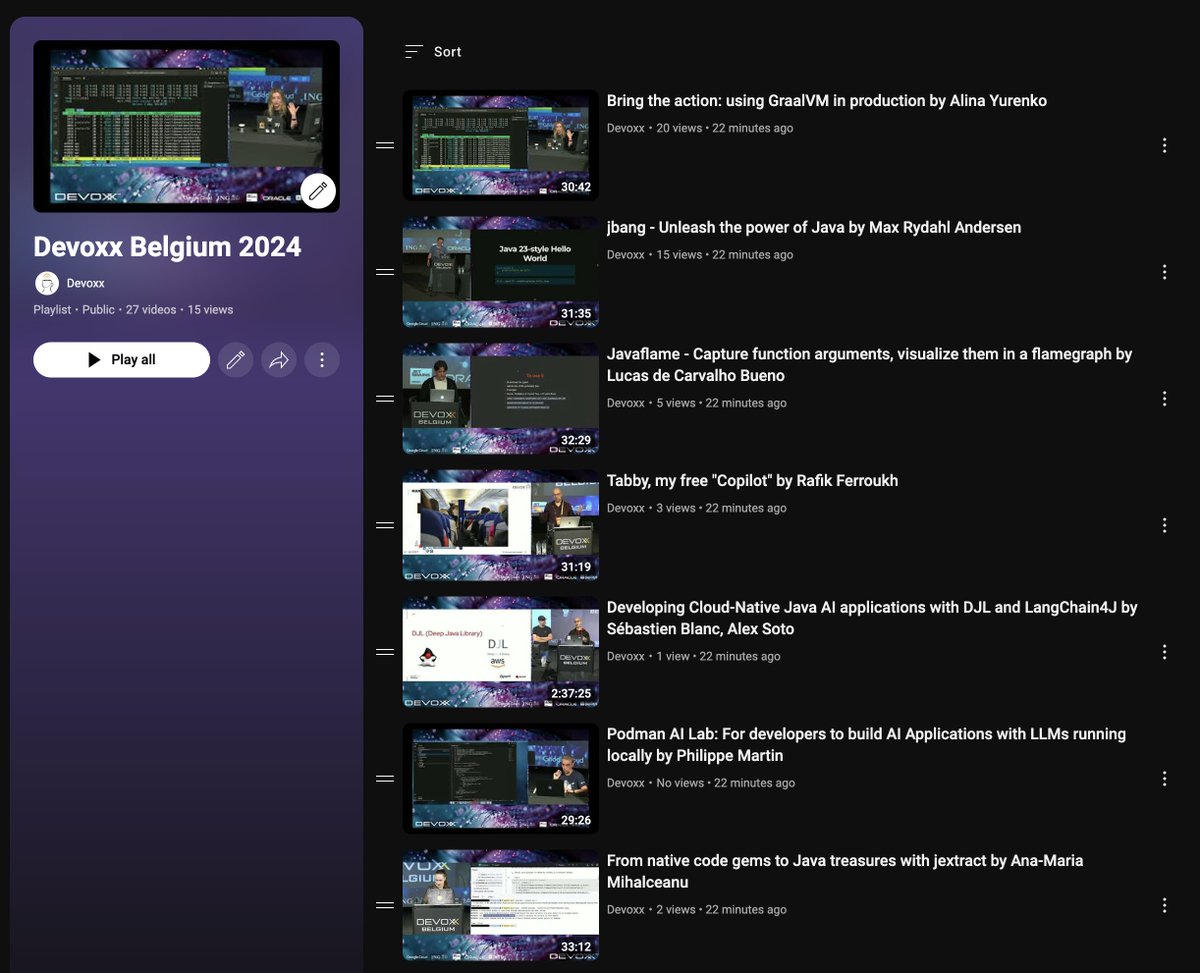
Task: Click the 32:29 Javaflame video thumbnail
Action: point(500,399)
